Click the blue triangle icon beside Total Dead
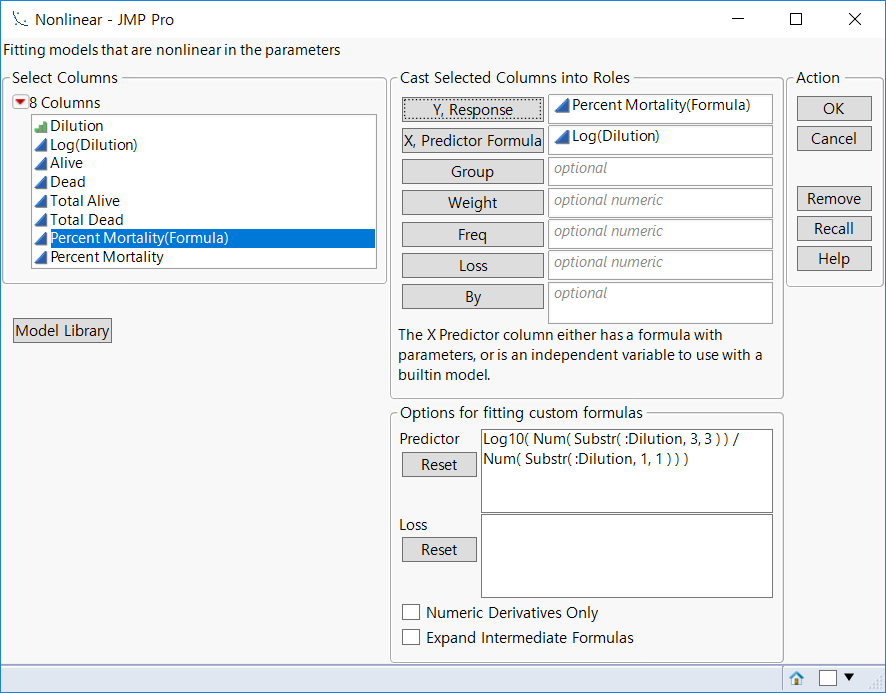 click(x=41, y=220)
